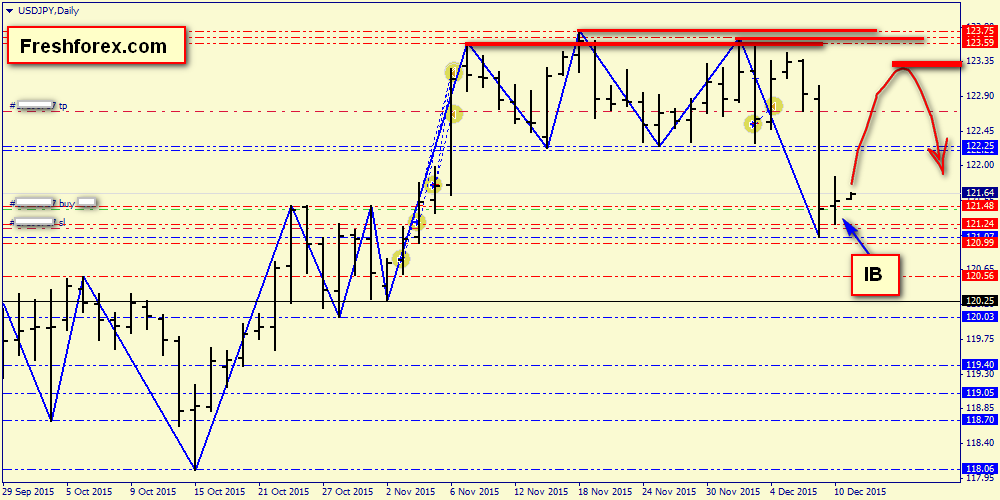Click the 121.48 red price label

tap(980, 205)
